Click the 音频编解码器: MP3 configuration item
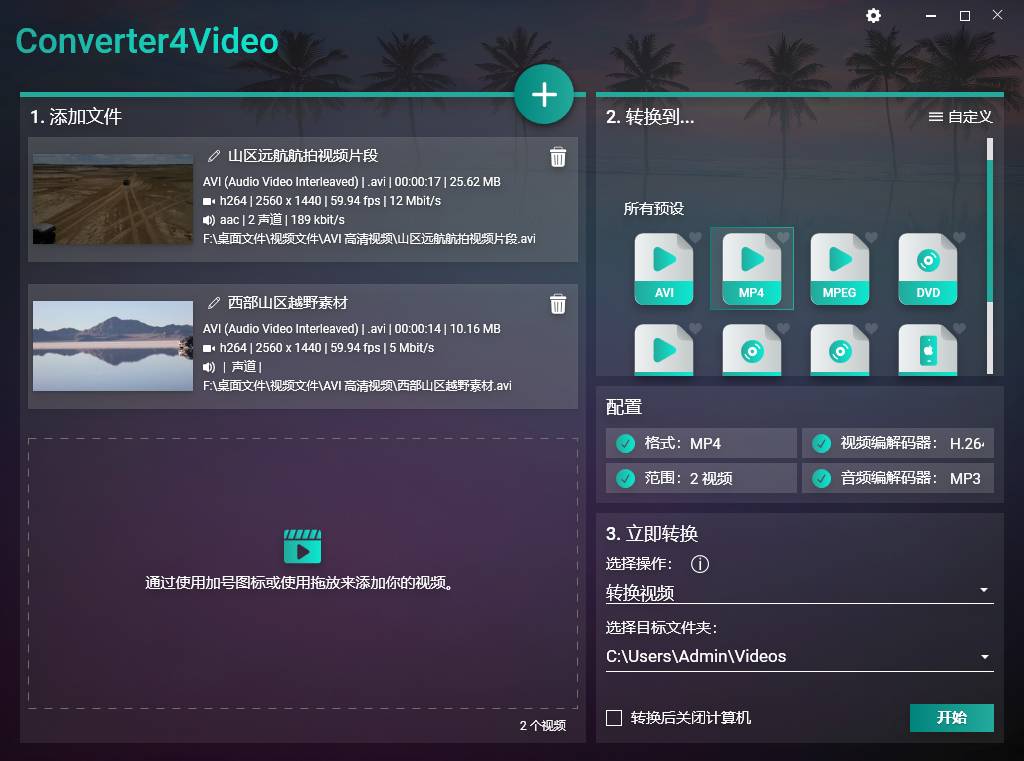 tap(897, 478)
